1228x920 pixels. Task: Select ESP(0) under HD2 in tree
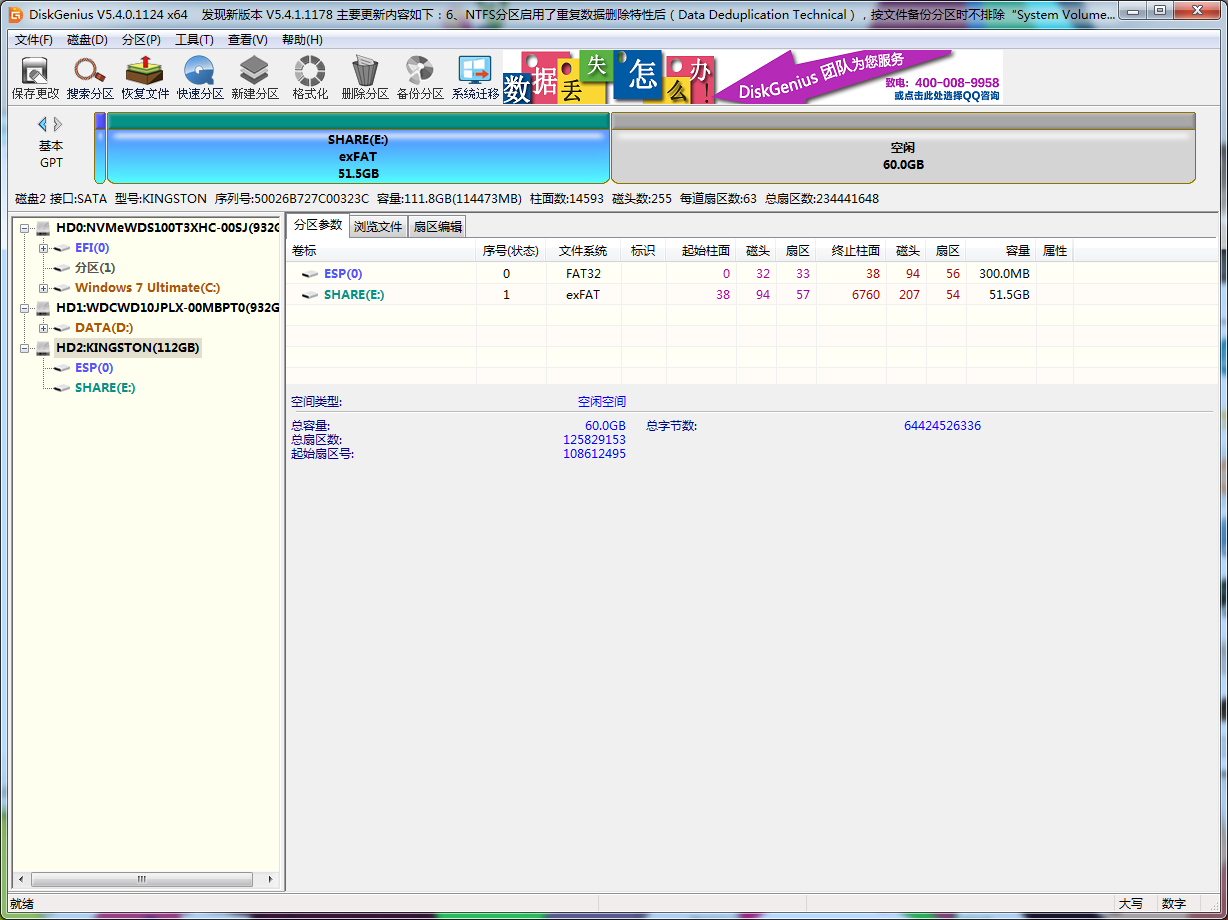click(94, 368)
